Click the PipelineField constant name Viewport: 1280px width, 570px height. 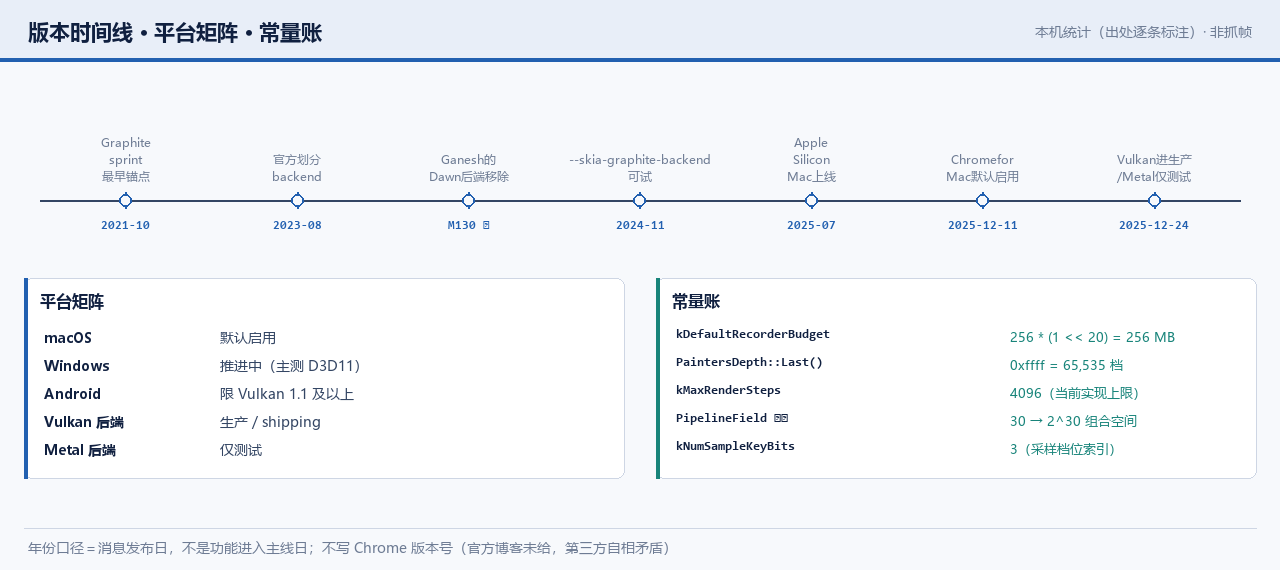coord(732,418)
